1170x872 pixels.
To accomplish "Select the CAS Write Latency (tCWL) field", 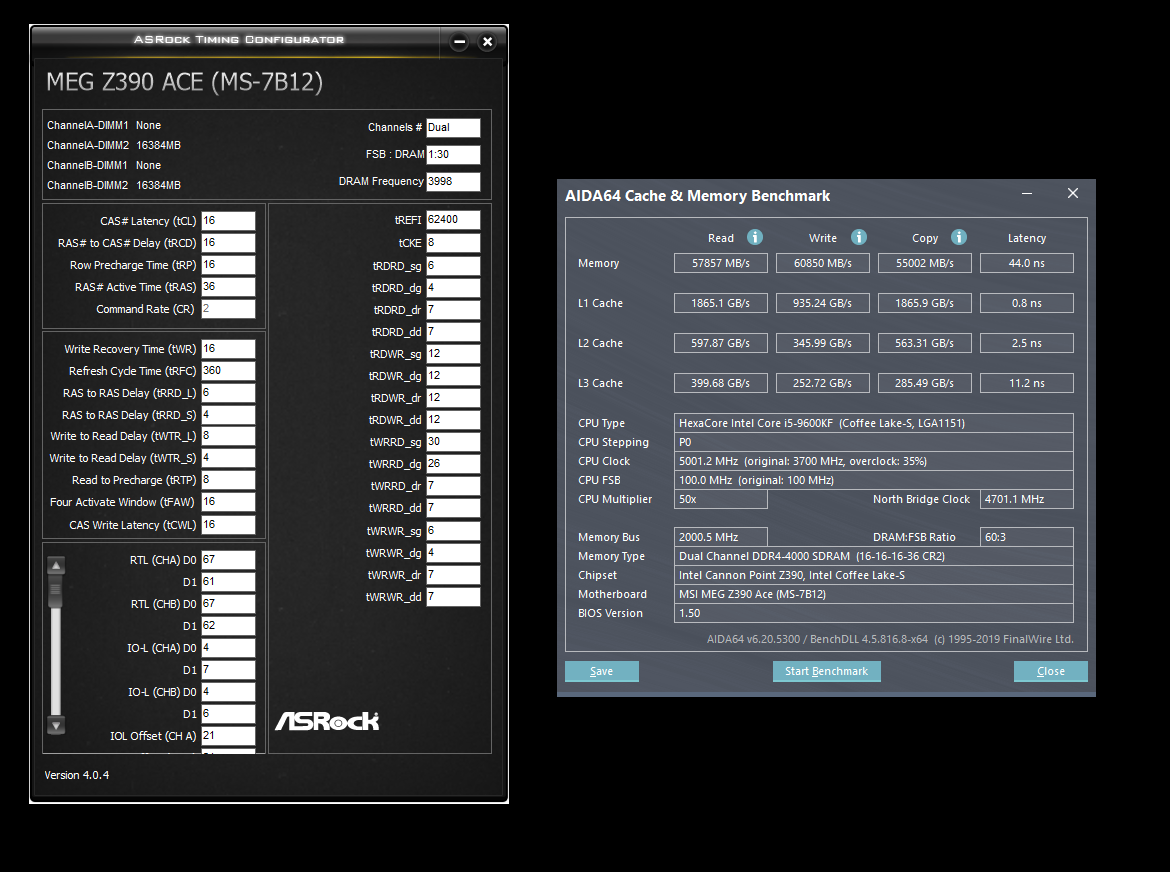I will [x=228, y=525].
